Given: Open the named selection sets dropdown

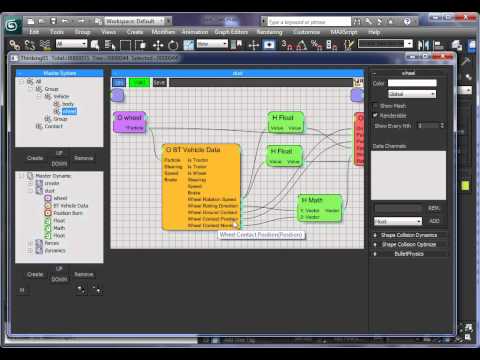Looking at the screenshot, I should (x=385, y=44).
